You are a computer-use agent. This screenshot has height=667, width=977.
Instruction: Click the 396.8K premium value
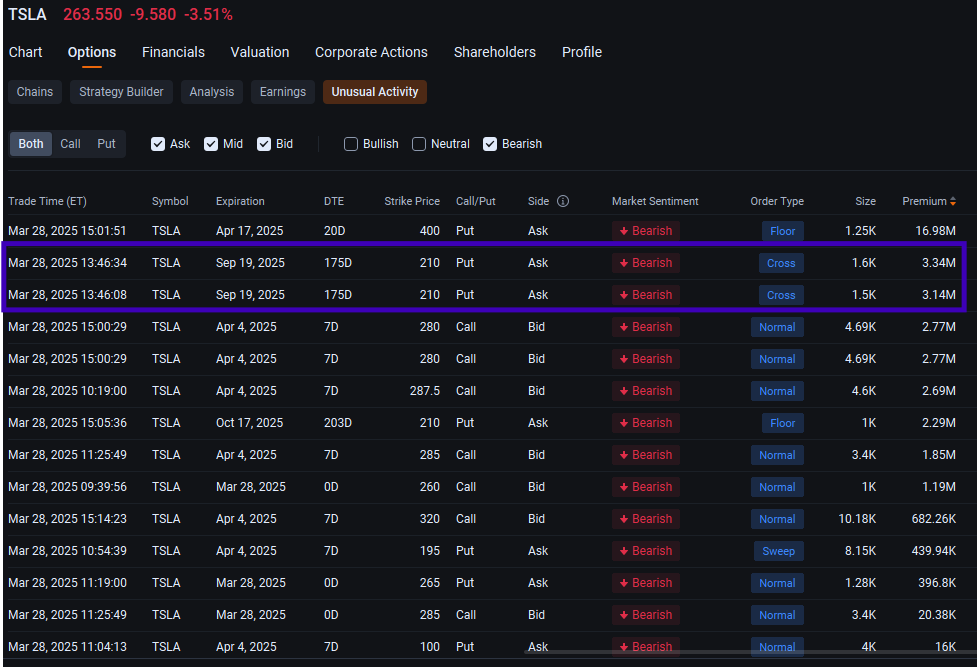(937, 583)
